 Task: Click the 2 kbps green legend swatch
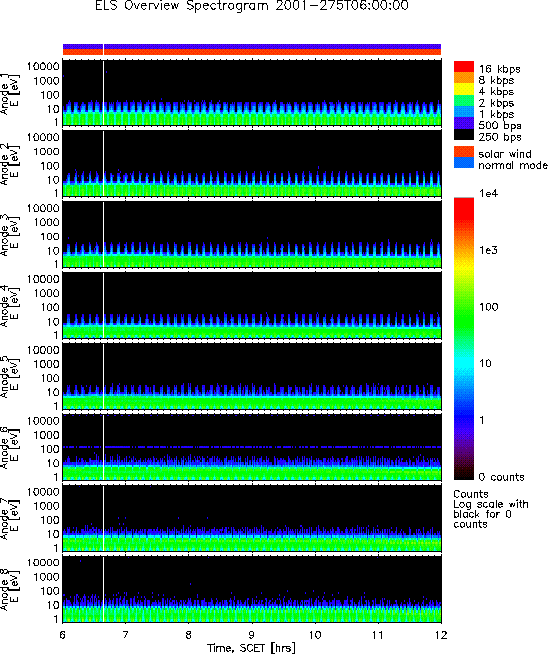(x=464, y=101)
